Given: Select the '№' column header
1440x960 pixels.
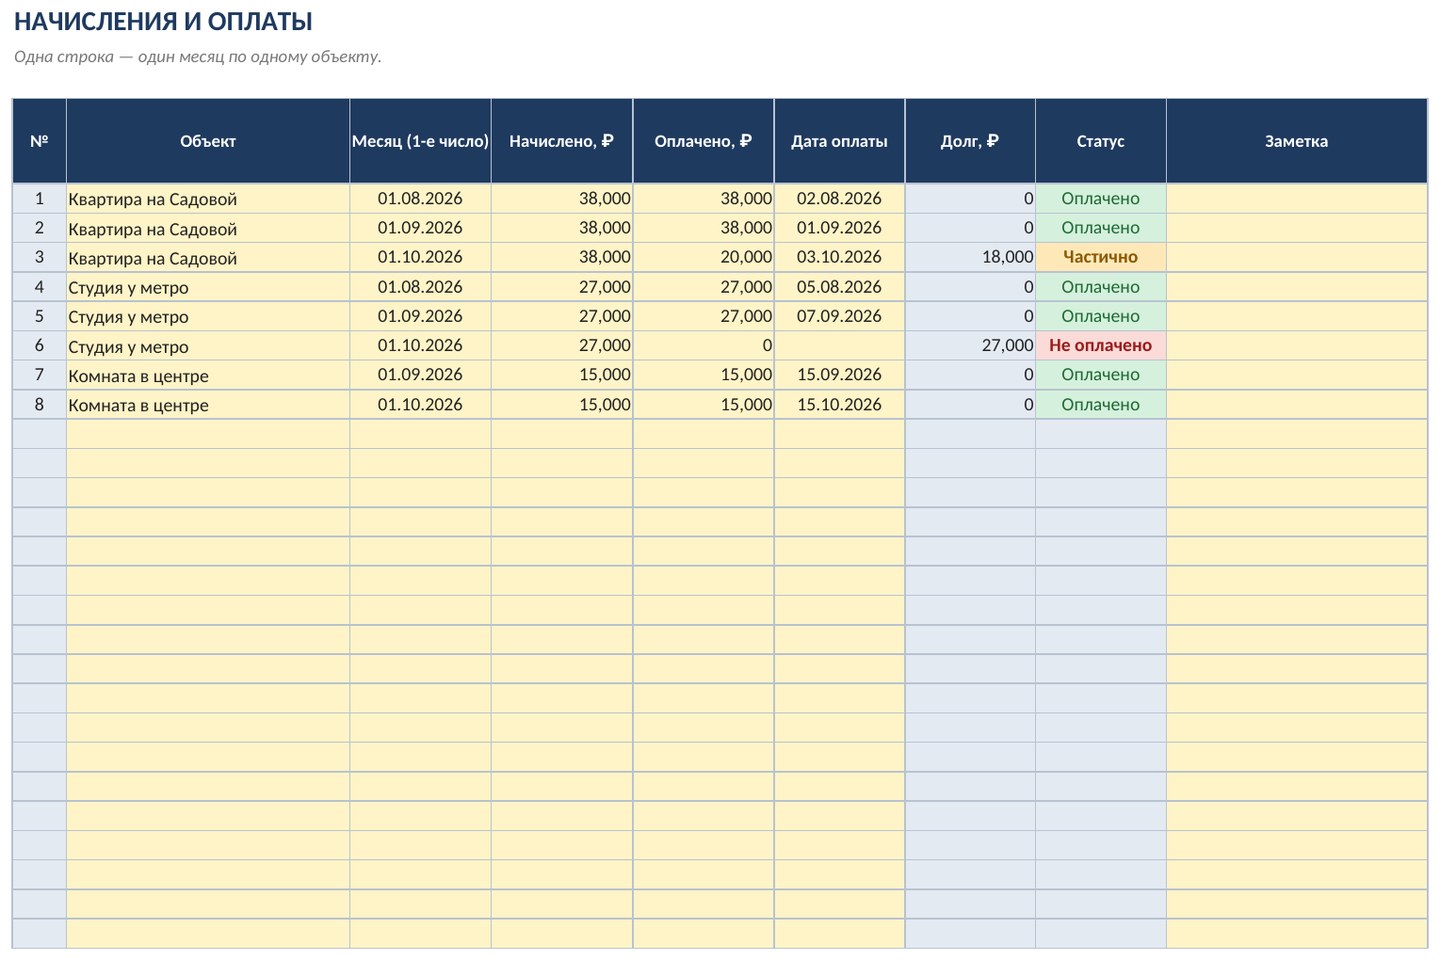Looking at the screenshot, I should pos(39,141).
